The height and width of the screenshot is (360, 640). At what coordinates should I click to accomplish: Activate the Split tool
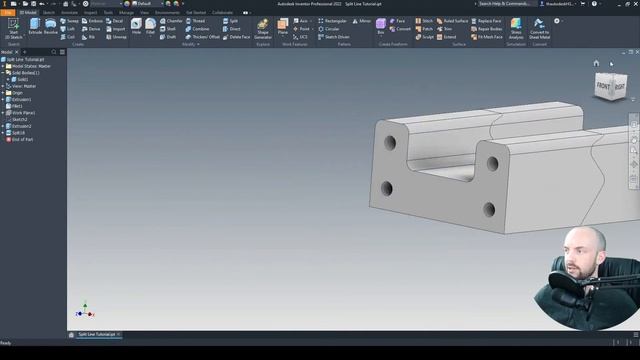tap(230, 21)
